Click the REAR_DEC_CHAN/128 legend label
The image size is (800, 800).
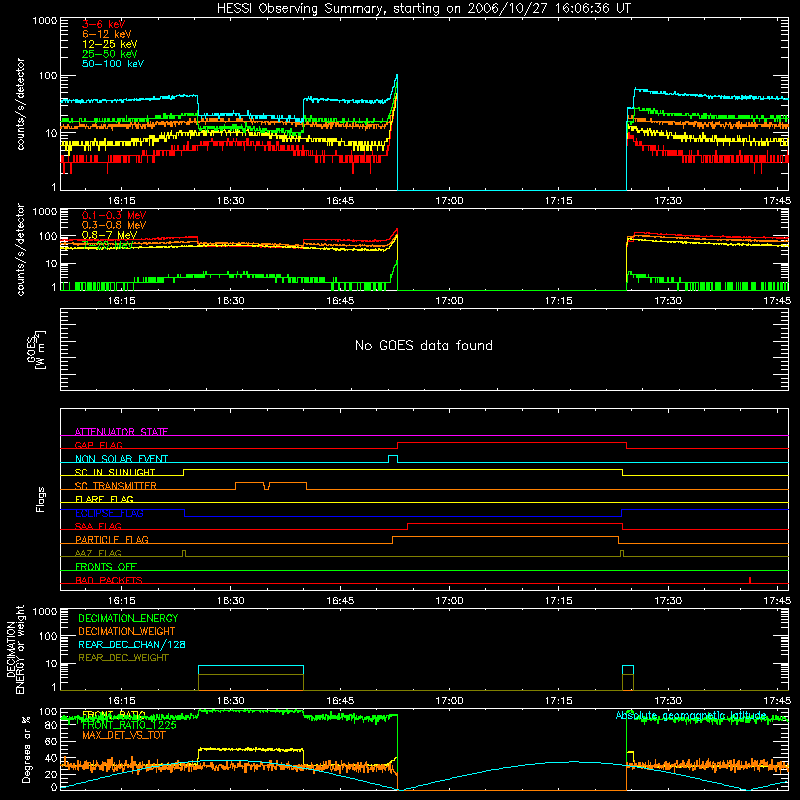[132, 644]
